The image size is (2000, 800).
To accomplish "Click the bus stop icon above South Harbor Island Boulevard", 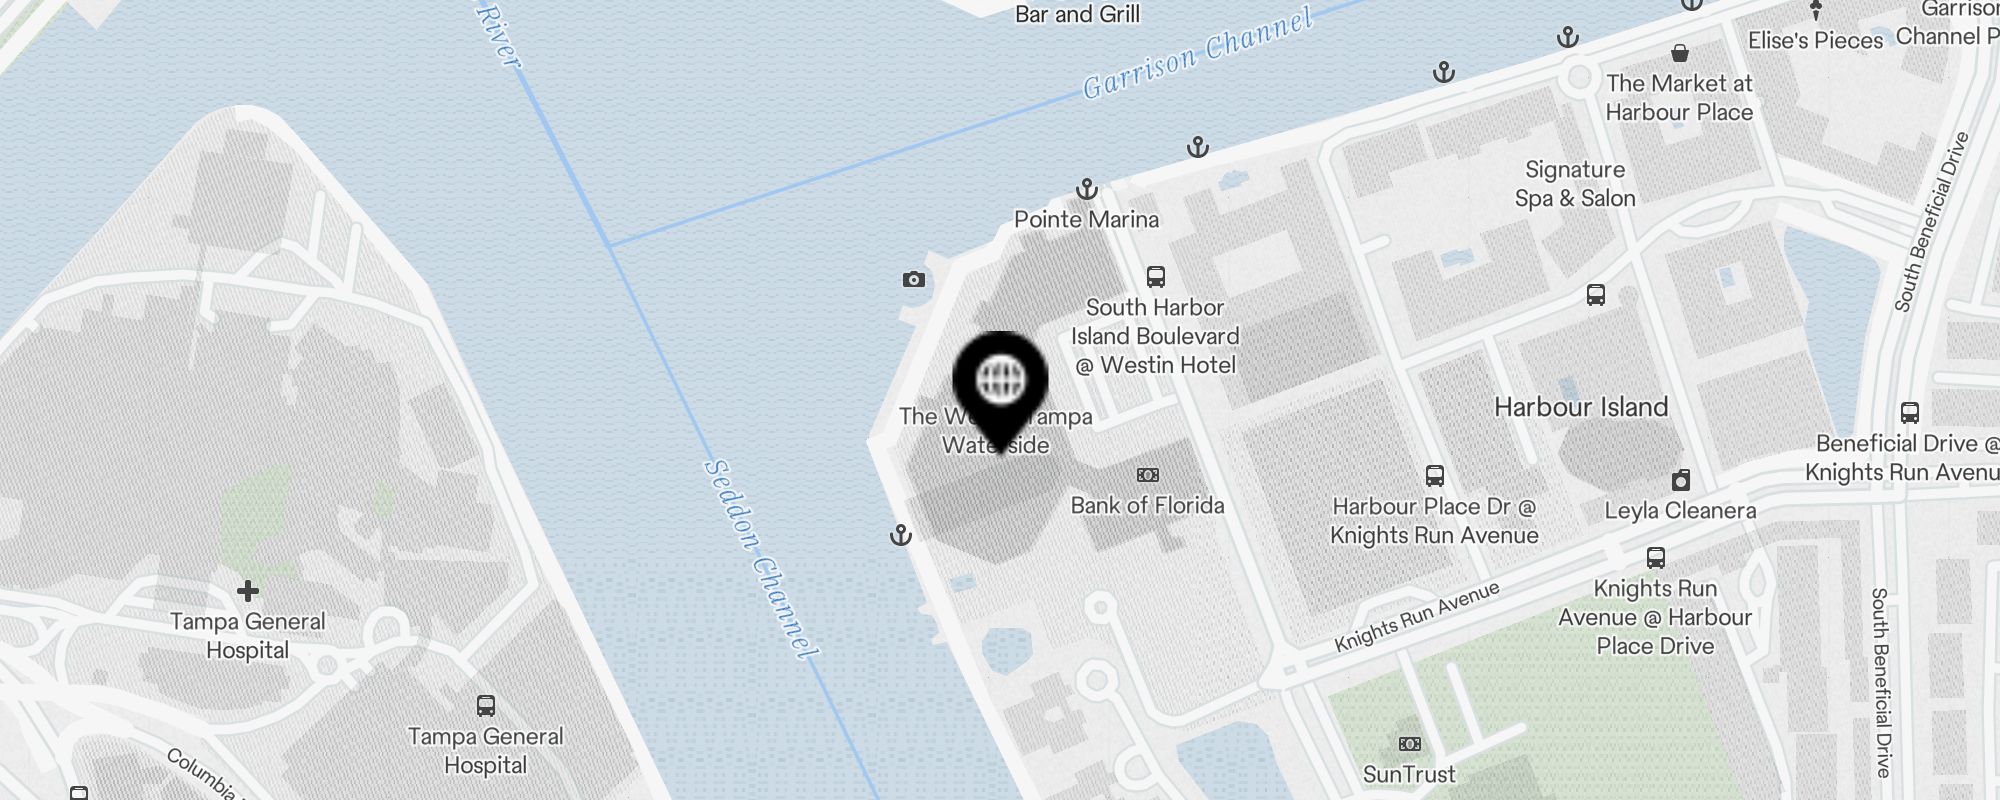I will 1156,277.
